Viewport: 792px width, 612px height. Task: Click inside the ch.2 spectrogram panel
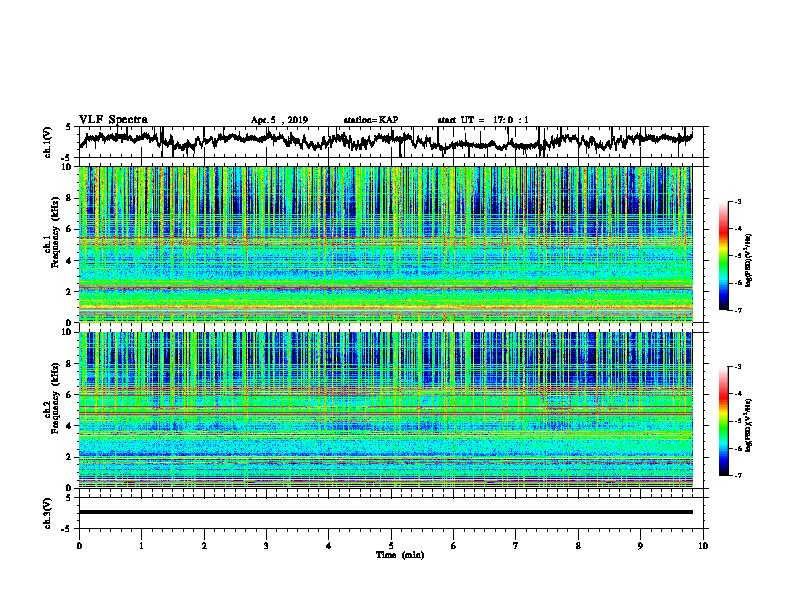tap(385, 410)
